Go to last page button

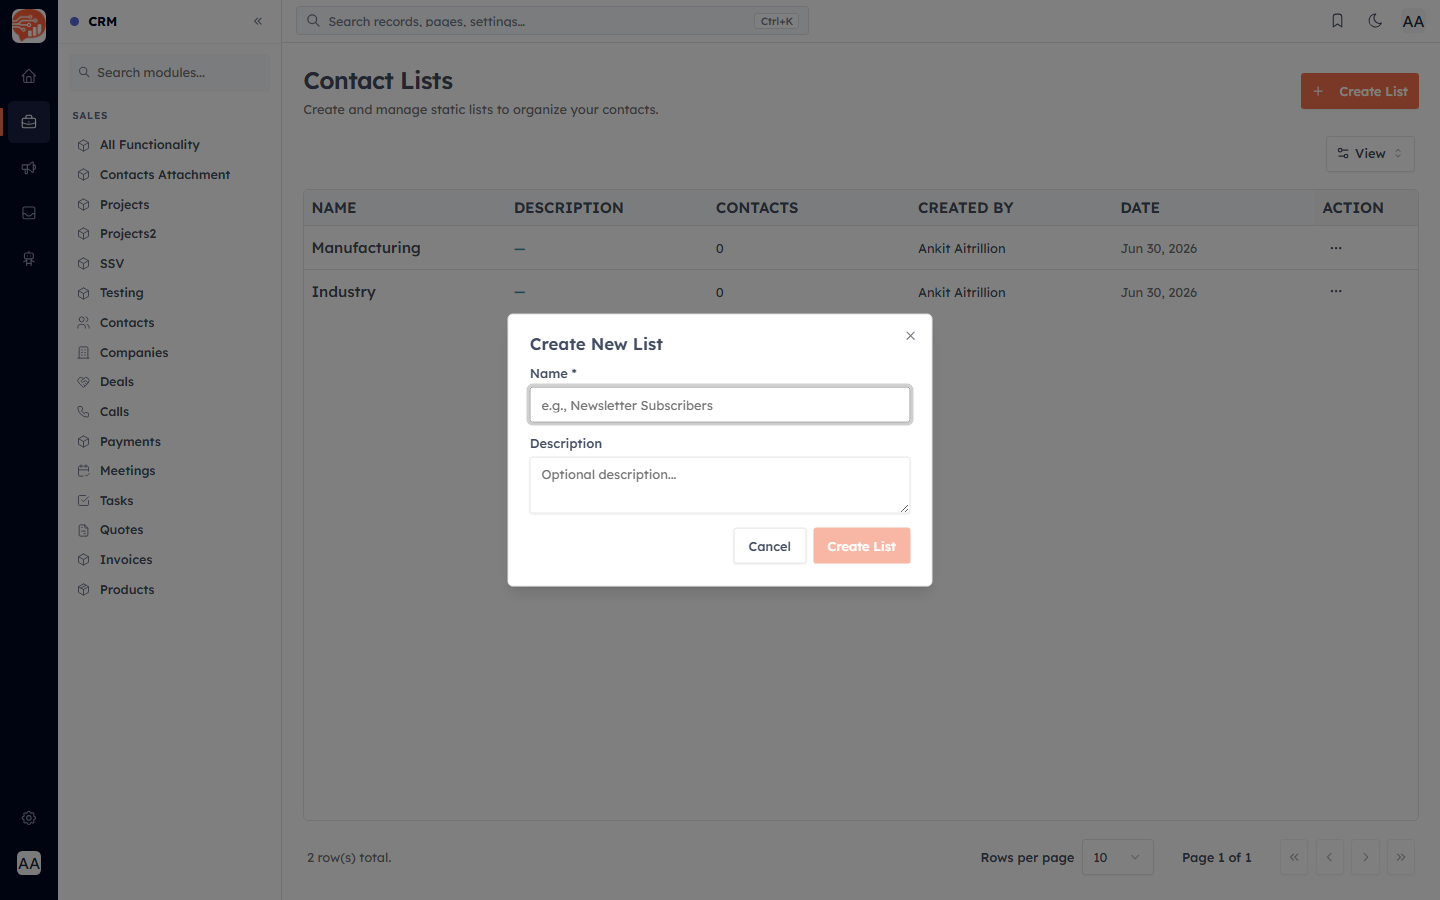click(1401, 857)
